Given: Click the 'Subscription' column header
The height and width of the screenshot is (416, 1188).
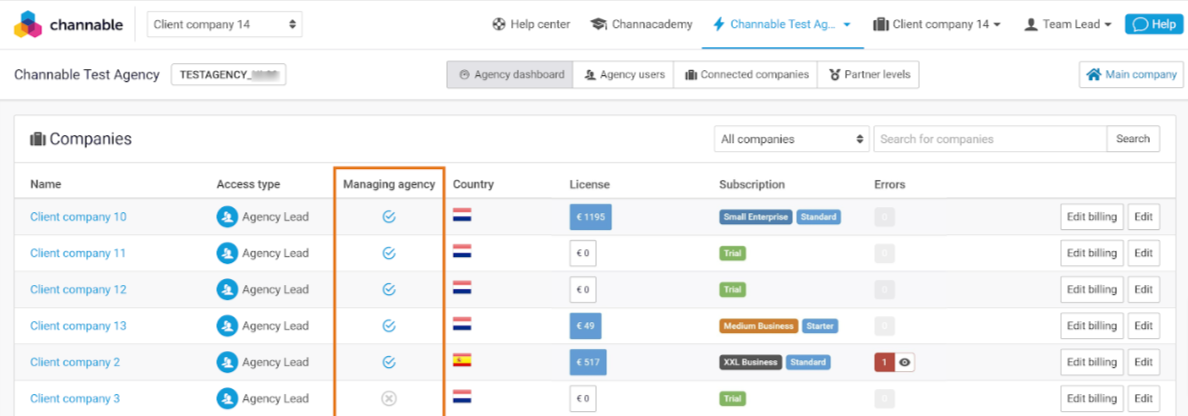Looking at the screenshot, I should (752, 184).
